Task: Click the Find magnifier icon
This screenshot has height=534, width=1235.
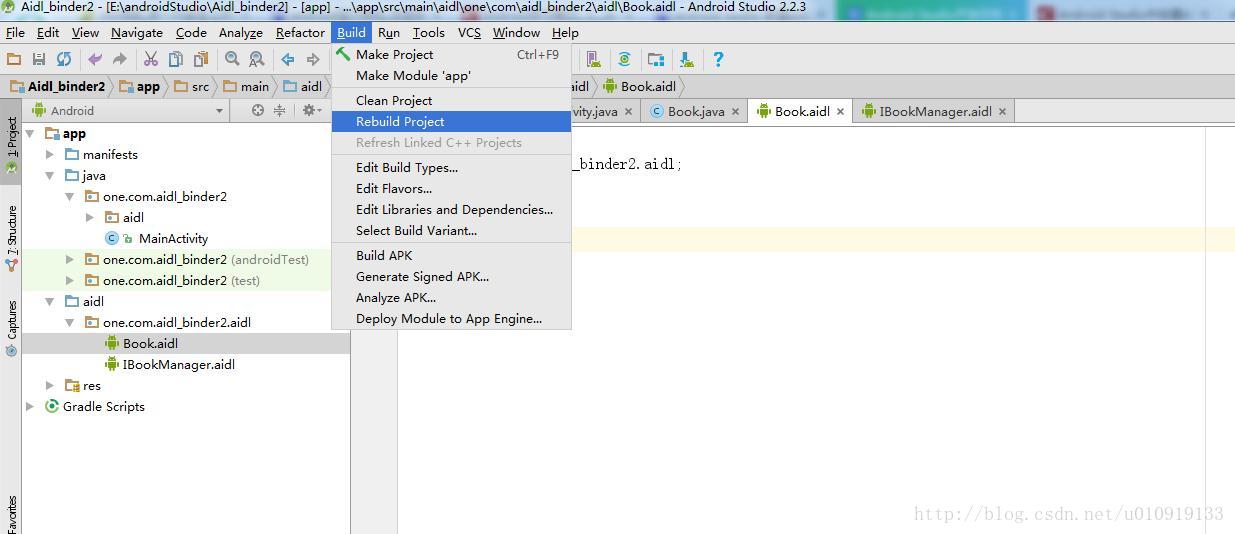Action: click(232, 59)
